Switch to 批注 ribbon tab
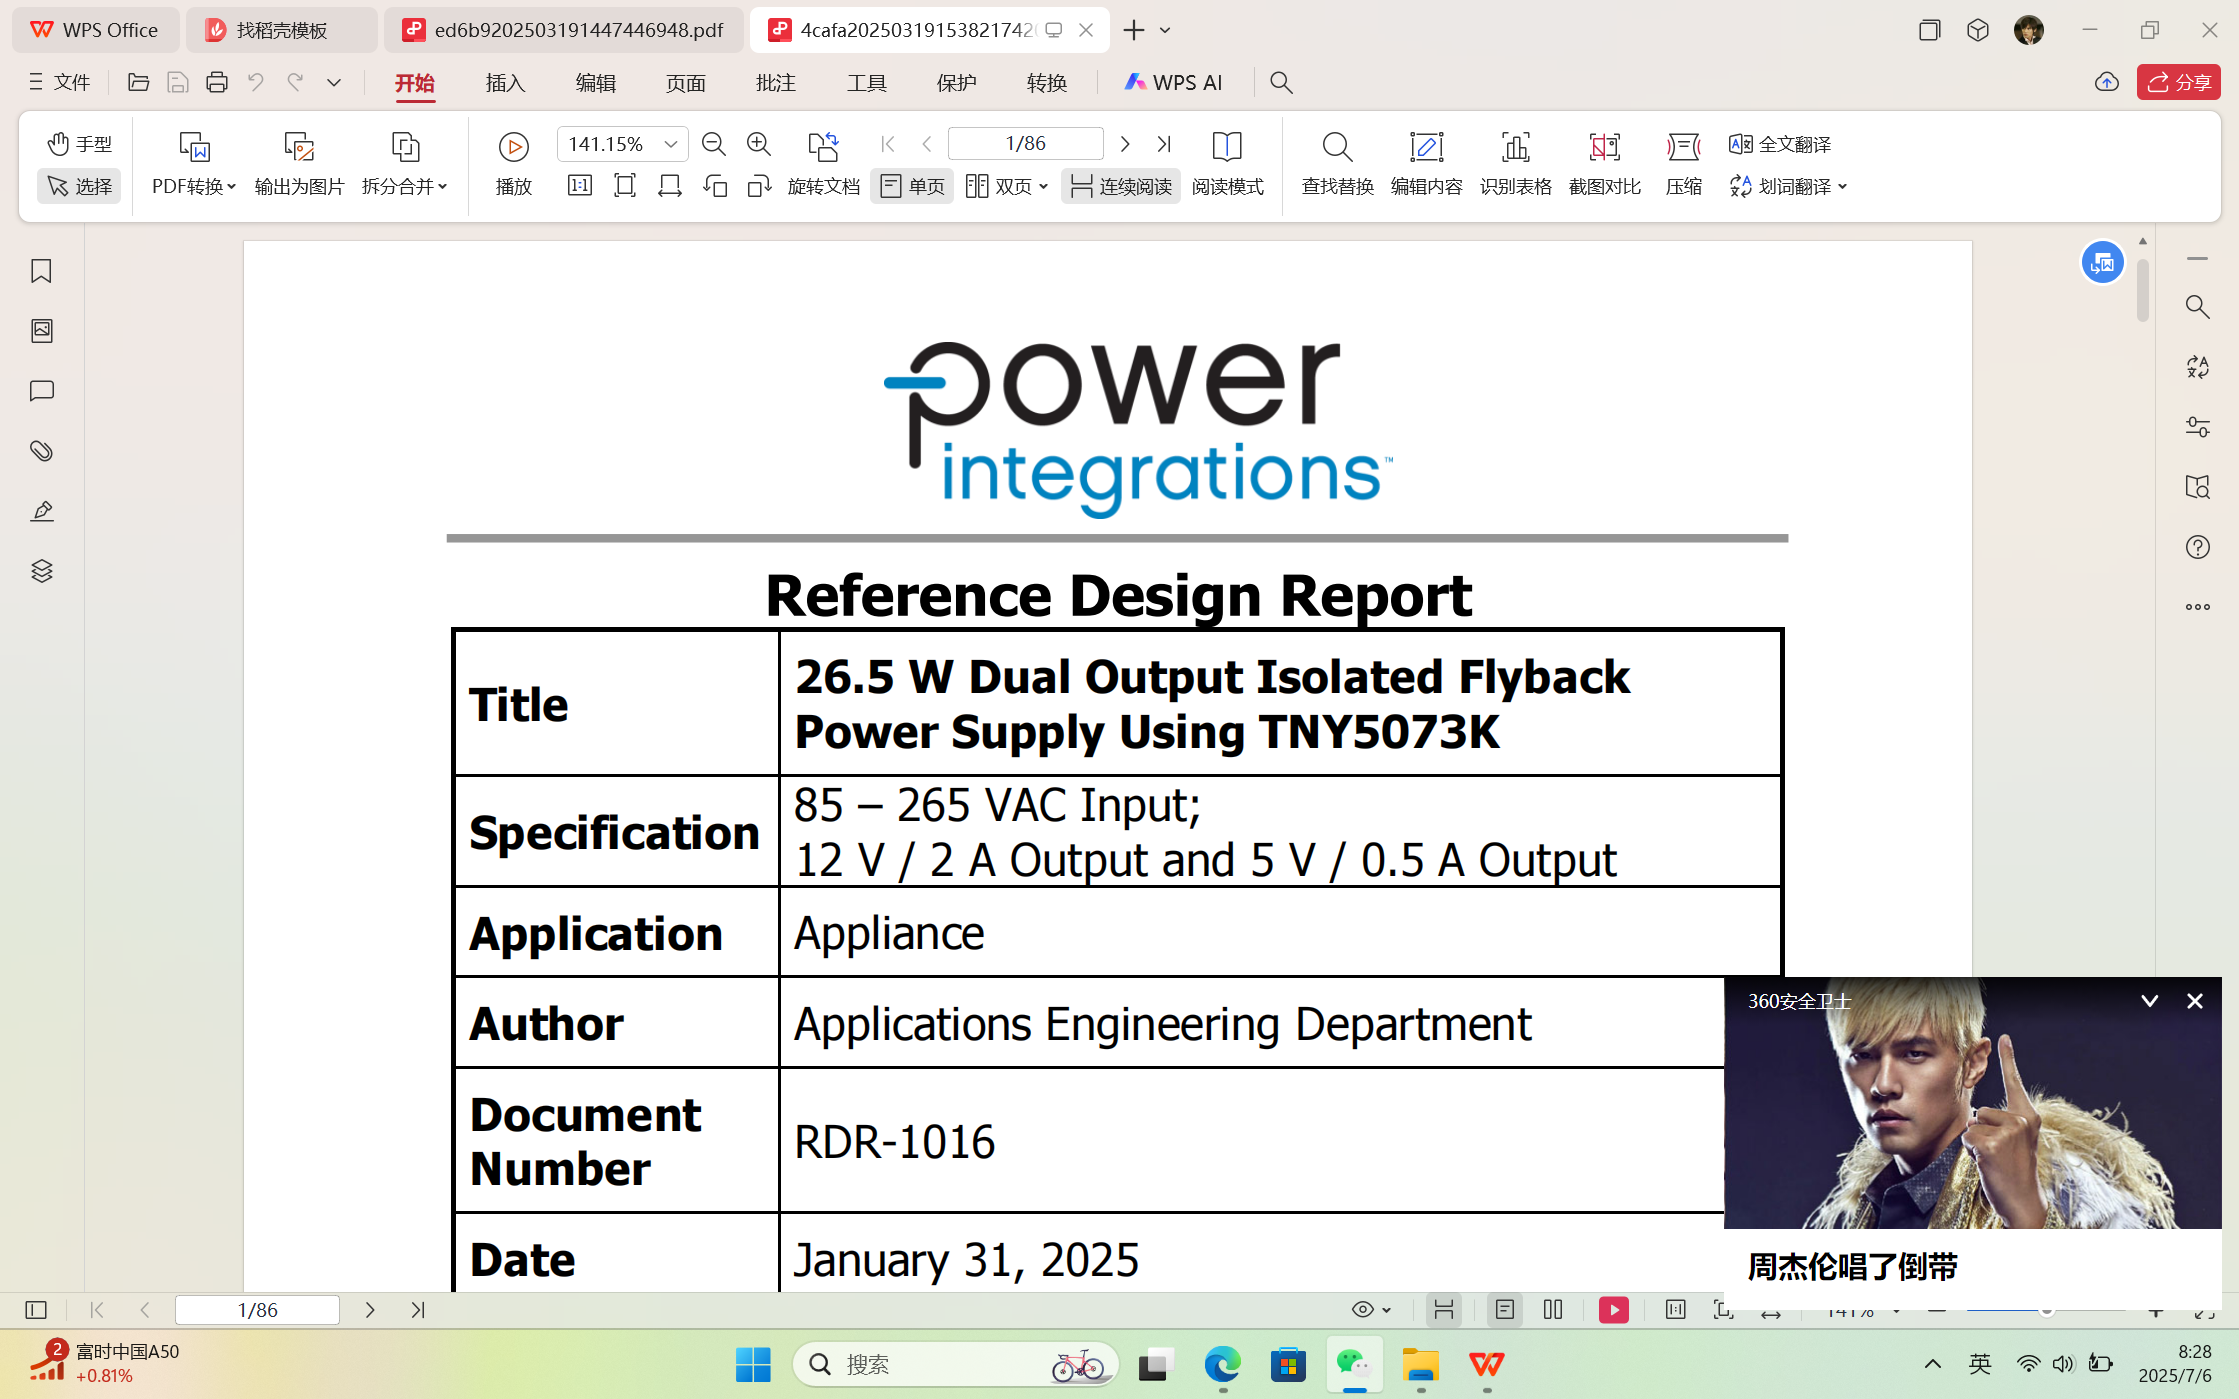2239x1399 pixels. click(x=776, y=83)
